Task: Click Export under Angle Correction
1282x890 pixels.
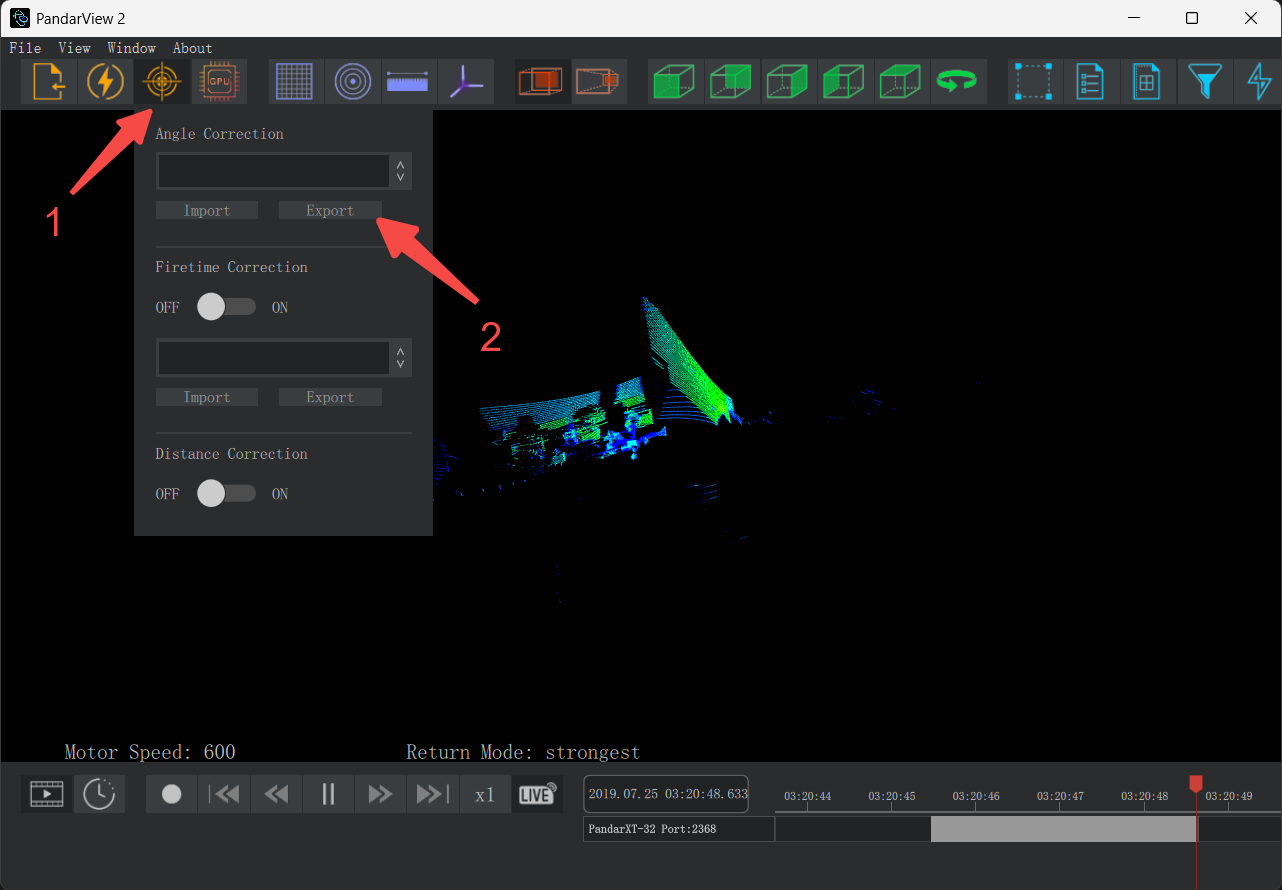Action: click(330, 211)
